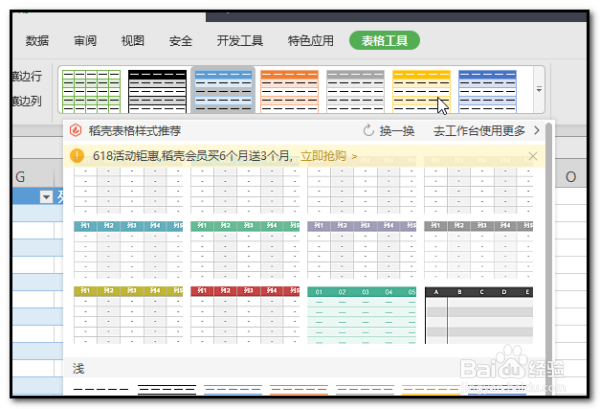Toggle the 镶边列 option
The image size is (600, 409).
click(x=26, y=101)
